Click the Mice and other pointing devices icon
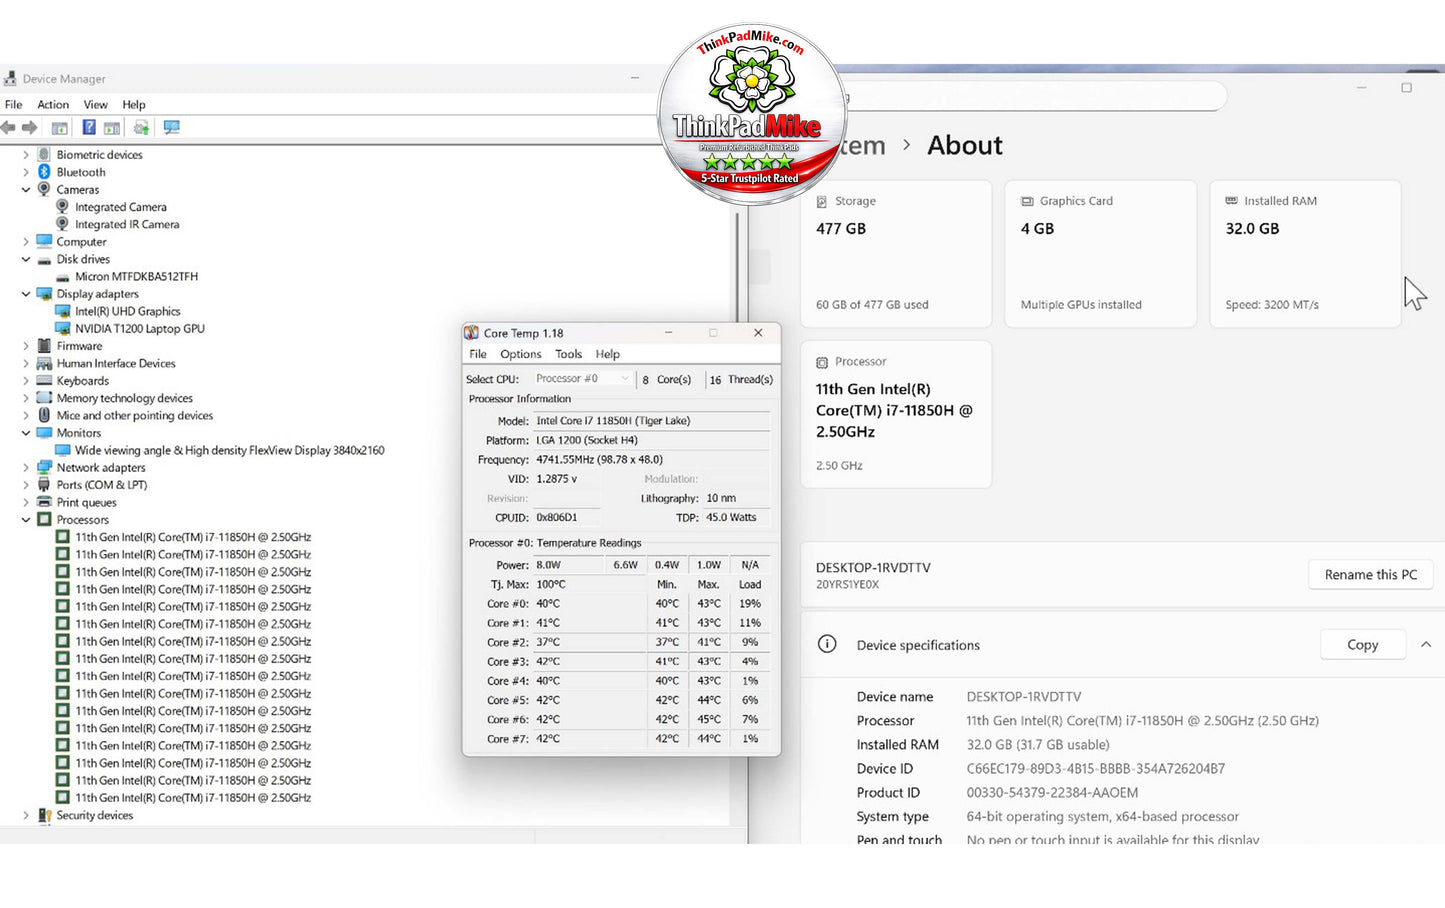Image resolution: width=1445 pixels, height=908 pixels. (x=44, y=415)
